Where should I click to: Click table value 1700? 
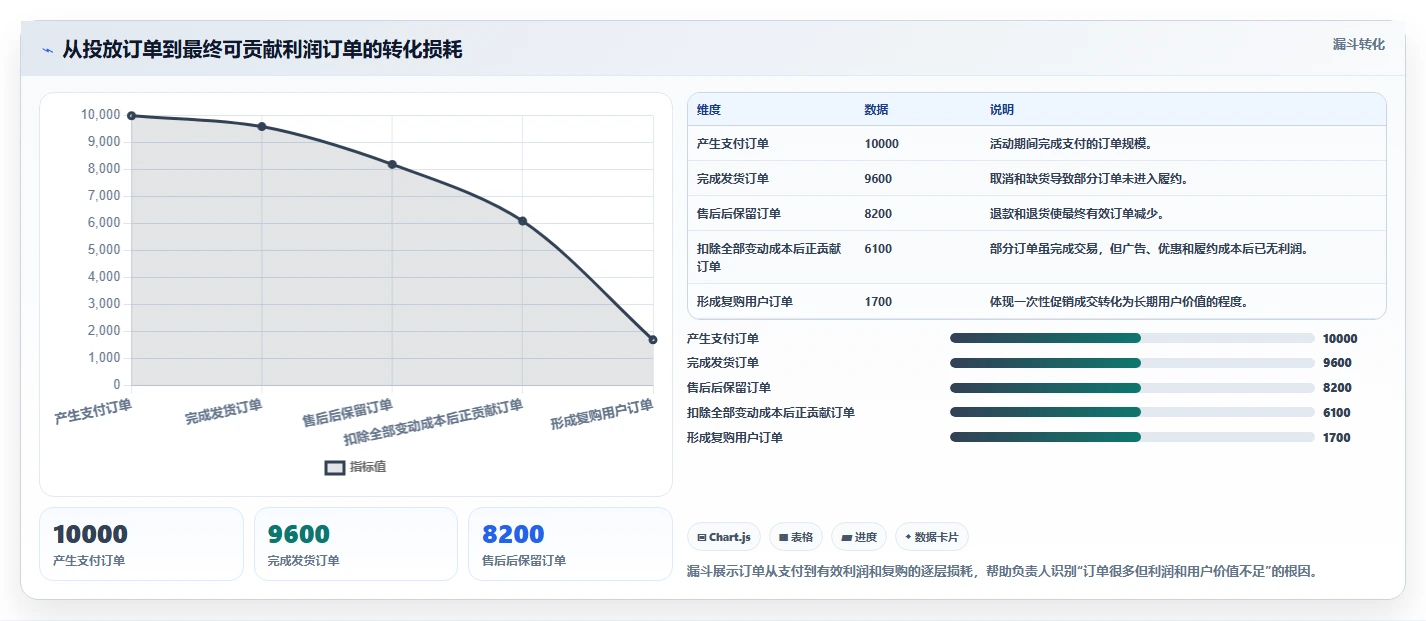click(879, 302)
